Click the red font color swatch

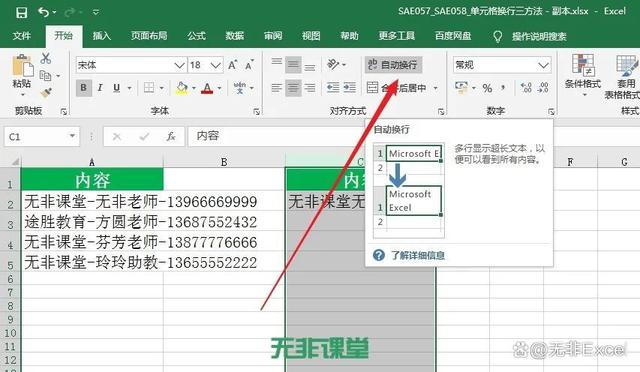point(207,88)
